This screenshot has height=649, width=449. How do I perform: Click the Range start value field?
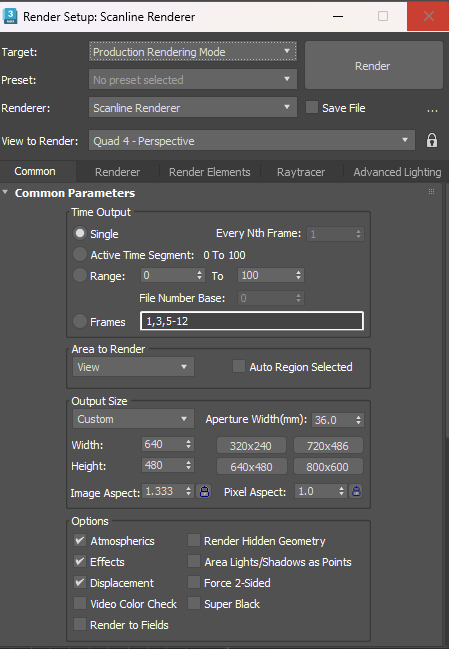click(x=168, y=275)
